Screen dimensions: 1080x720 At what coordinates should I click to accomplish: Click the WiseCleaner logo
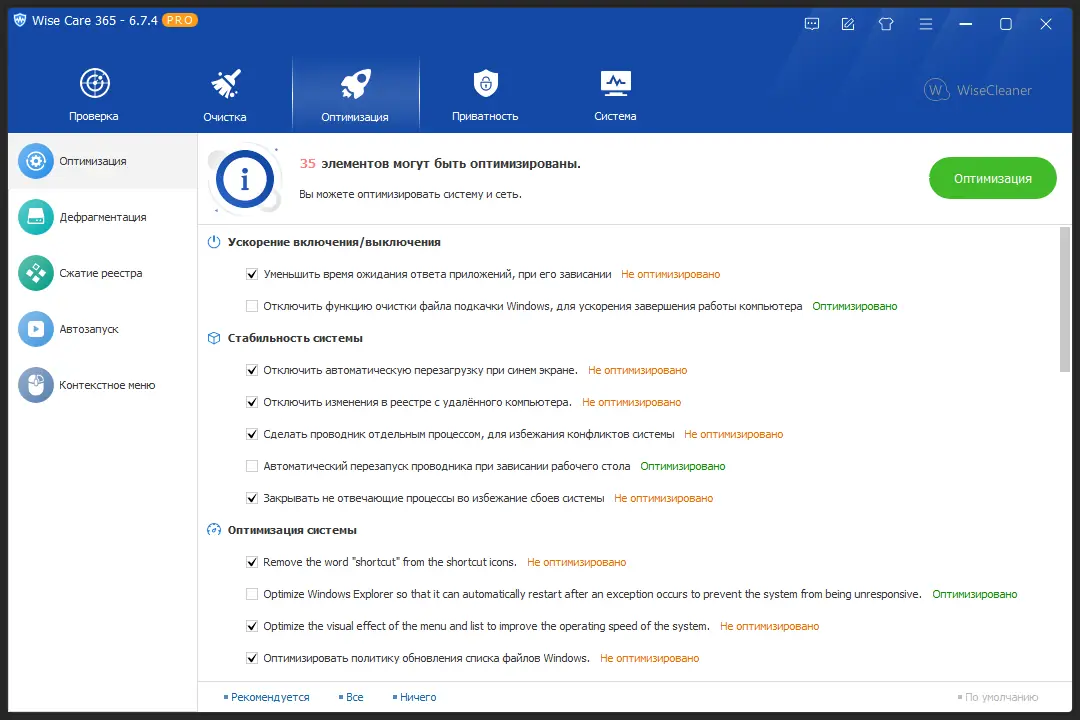977,90
